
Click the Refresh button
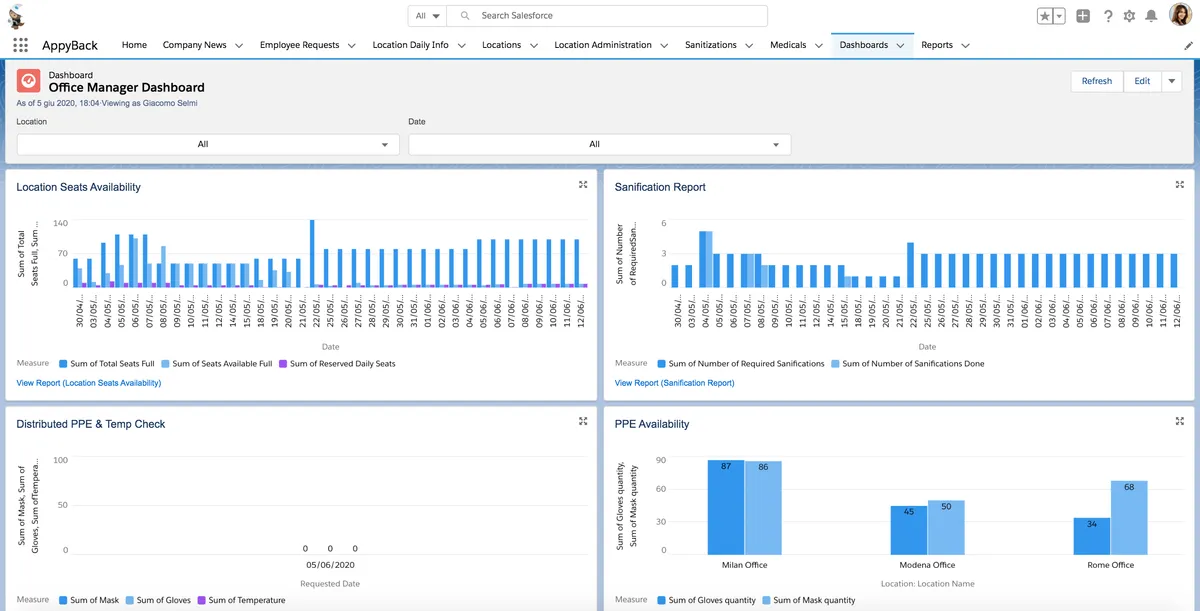coord(1097,81)
